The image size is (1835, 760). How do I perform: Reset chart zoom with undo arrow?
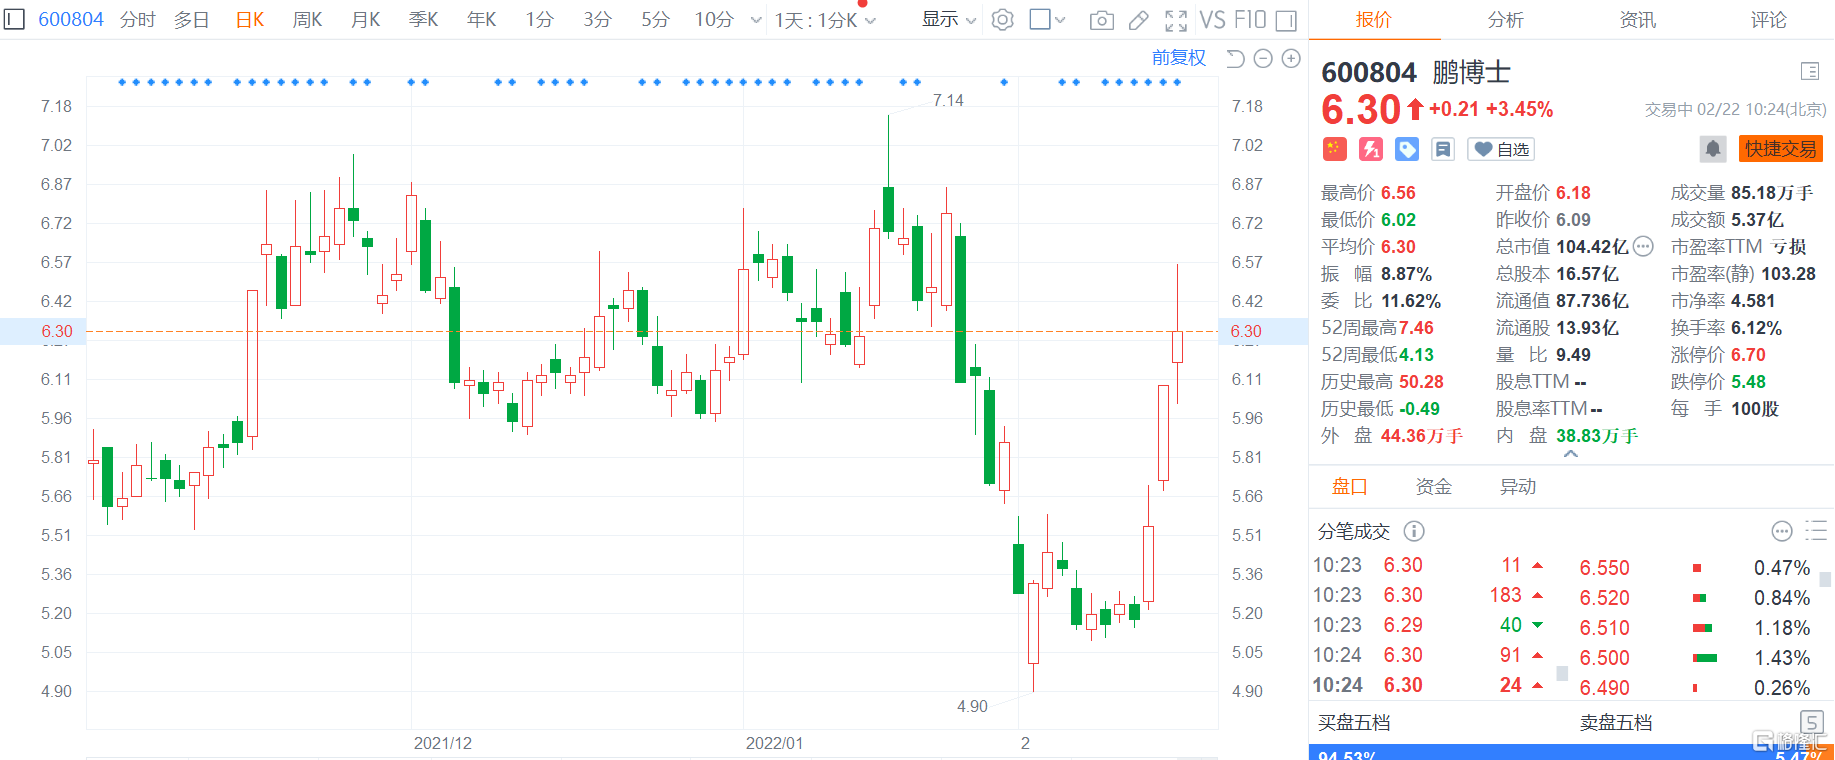pyautogui.click(x=1236, y=59)
